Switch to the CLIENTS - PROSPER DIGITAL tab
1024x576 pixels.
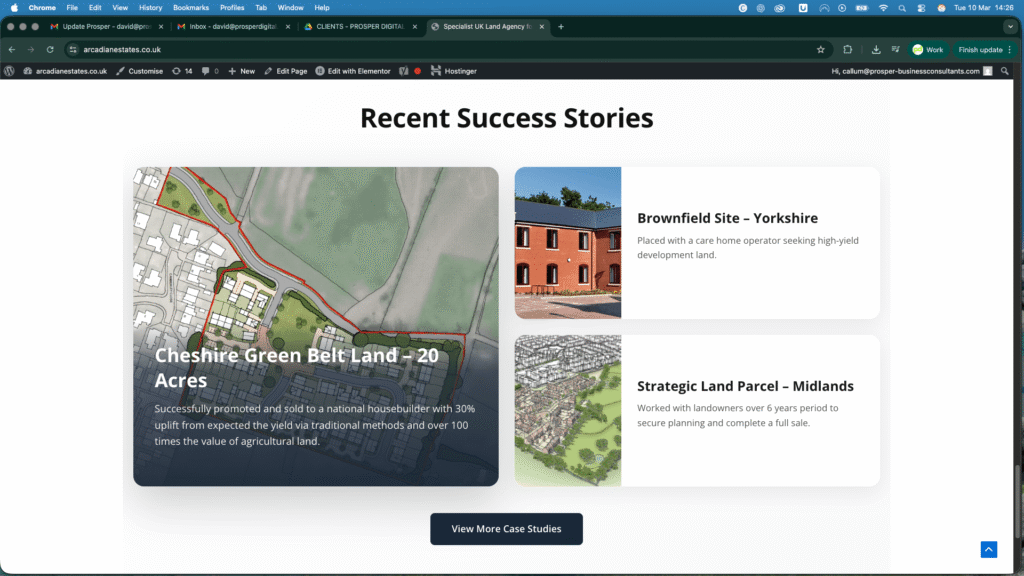coord(360,26)
